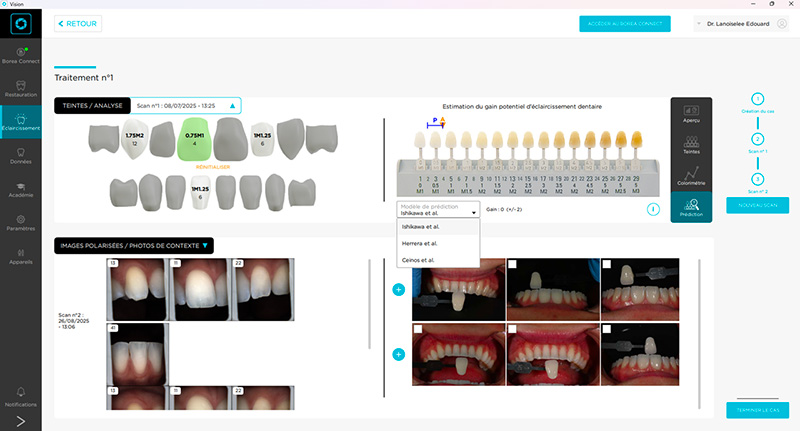Click RÉINITIALISER link under teeth

[x=213, y=167]
